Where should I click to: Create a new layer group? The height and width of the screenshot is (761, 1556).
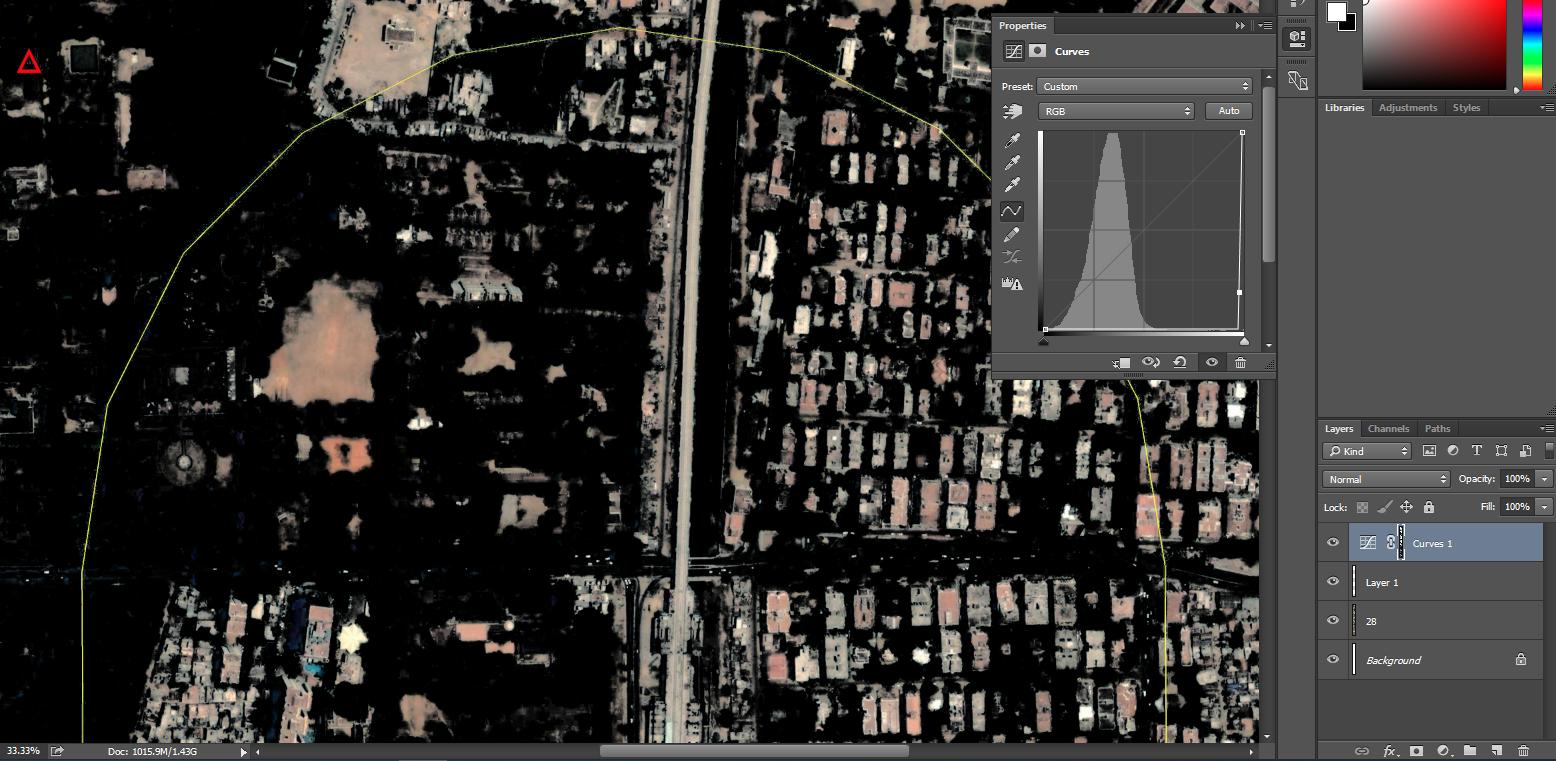[1470, 751]
